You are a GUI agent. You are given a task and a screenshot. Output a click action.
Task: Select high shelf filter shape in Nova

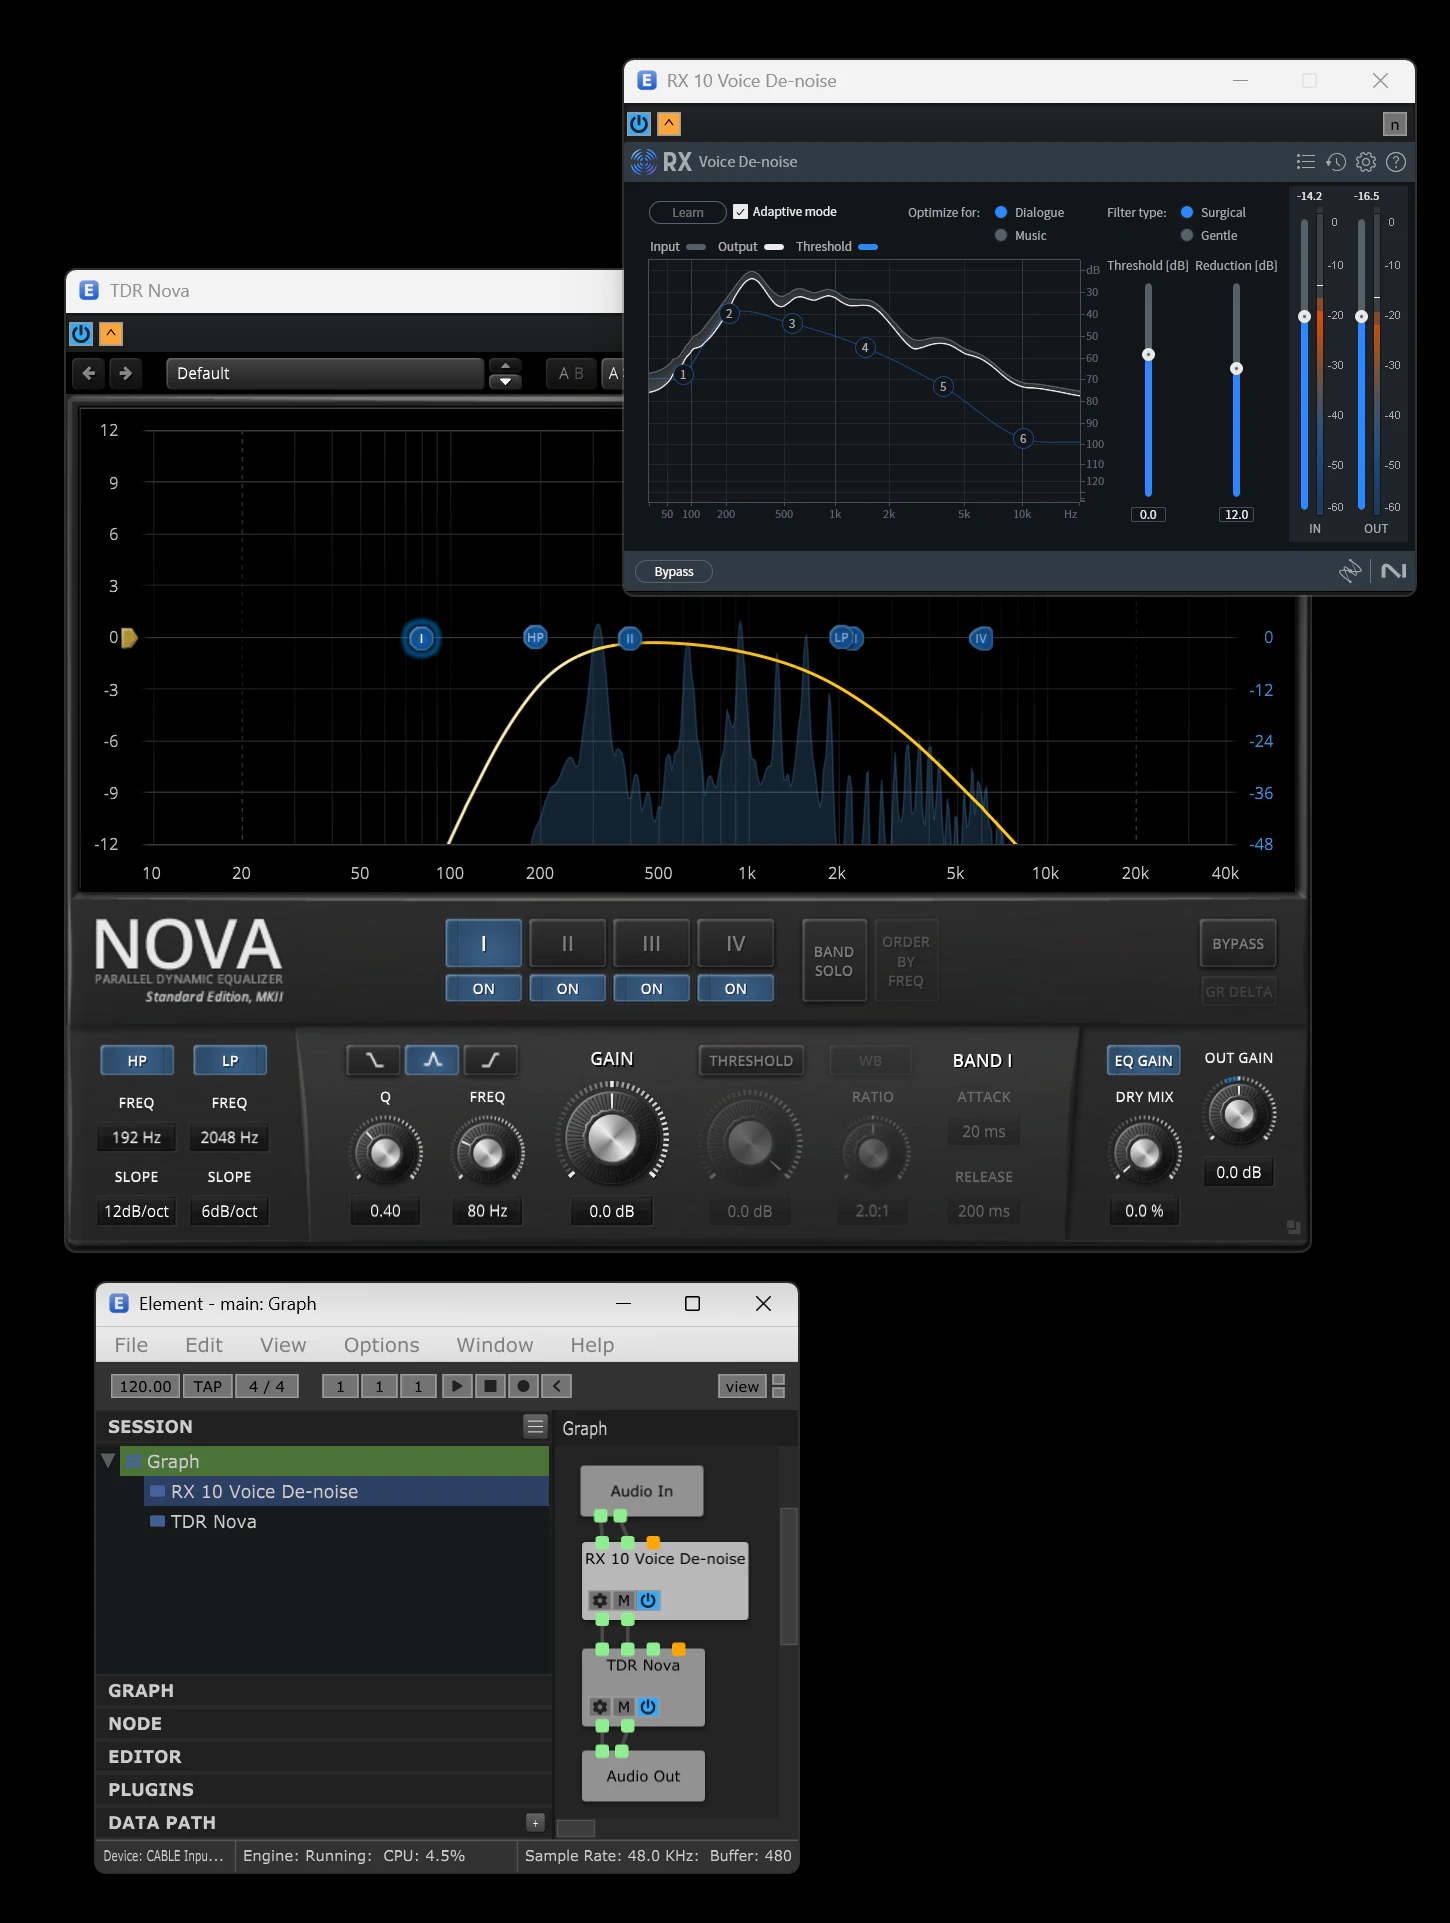point(490,1060)
